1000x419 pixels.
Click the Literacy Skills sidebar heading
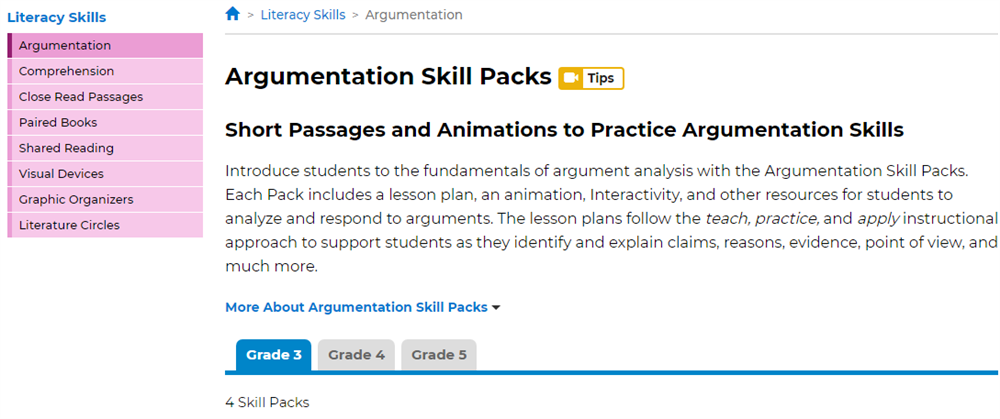(x=56, y=17)
